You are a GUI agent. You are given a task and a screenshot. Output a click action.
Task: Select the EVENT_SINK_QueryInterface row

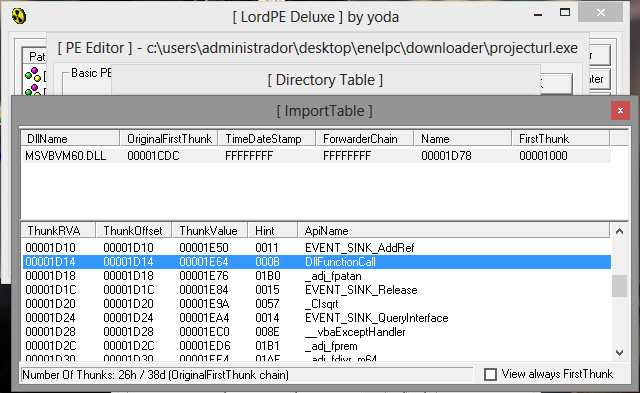pyautogui.click(x=316, y=318)
